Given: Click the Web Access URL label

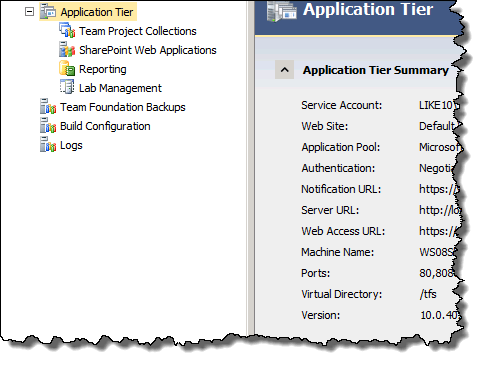Looking at the screenshot, I should [343, 231].
